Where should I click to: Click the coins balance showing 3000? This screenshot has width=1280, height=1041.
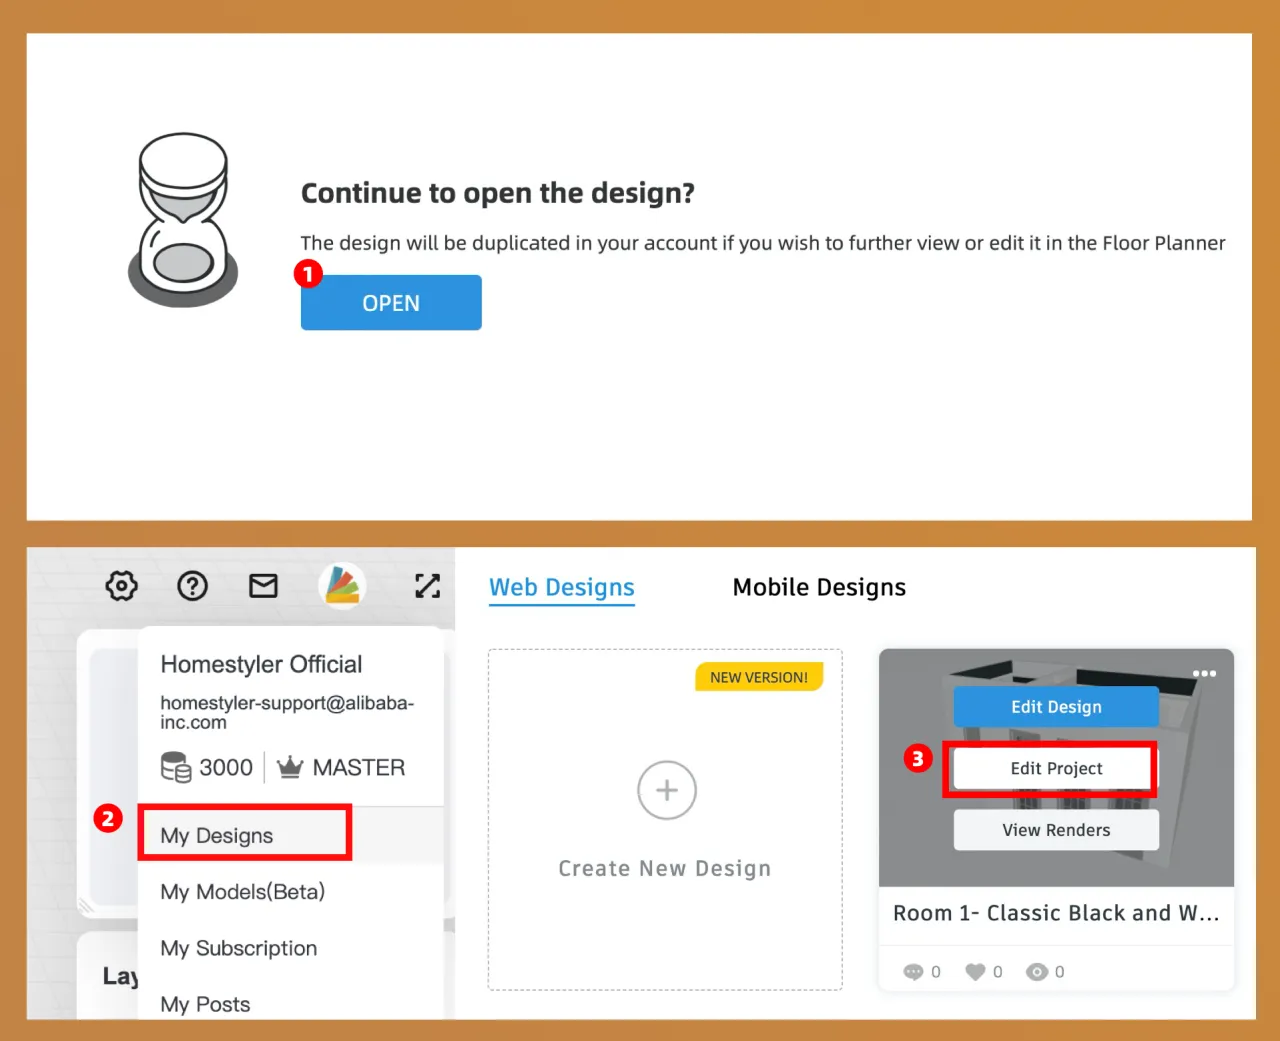tap(207, 768)
